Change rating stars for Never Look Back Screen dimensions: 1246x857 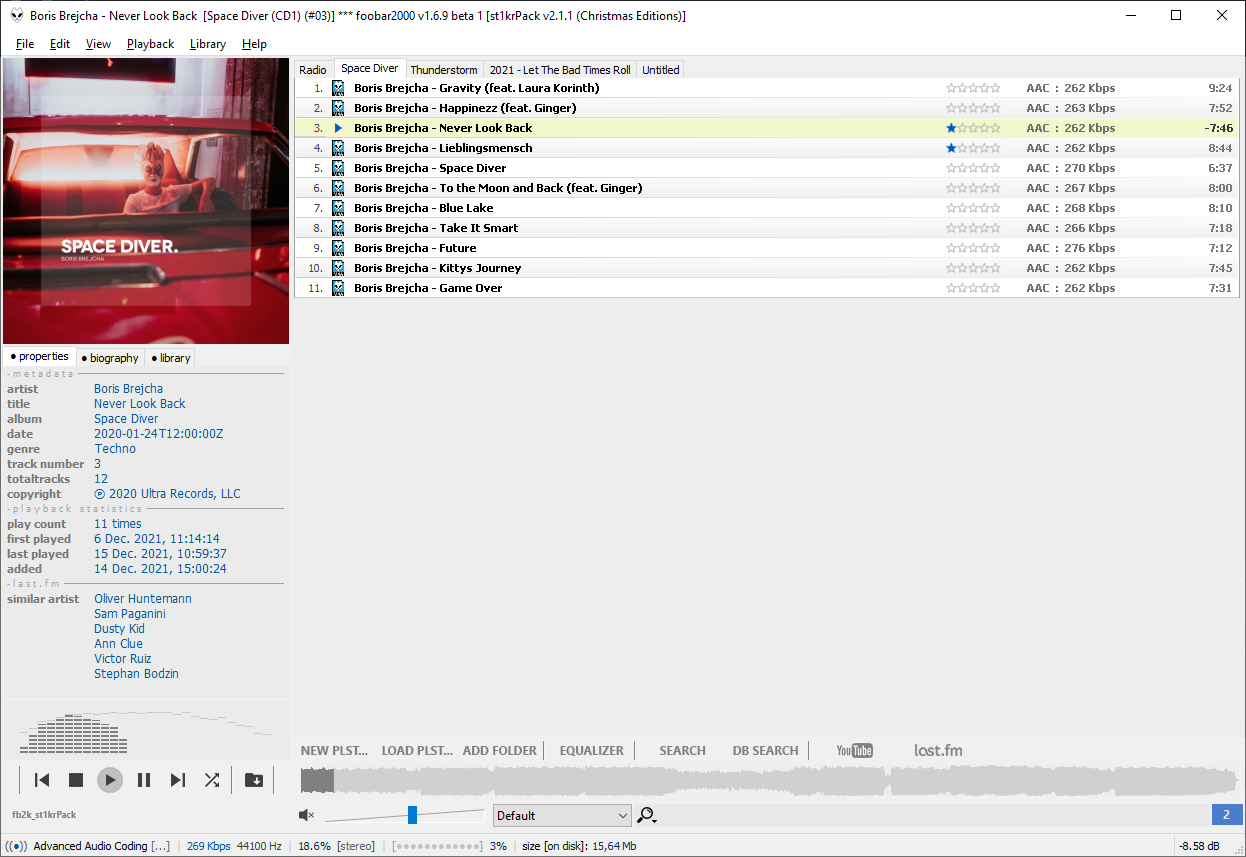973,128
